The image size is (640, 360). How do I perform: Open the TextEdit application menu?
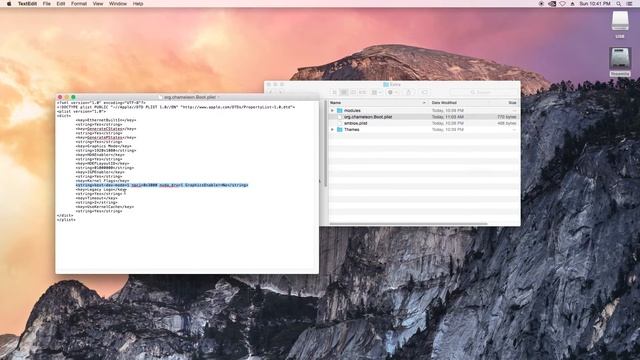click(27, 4)
